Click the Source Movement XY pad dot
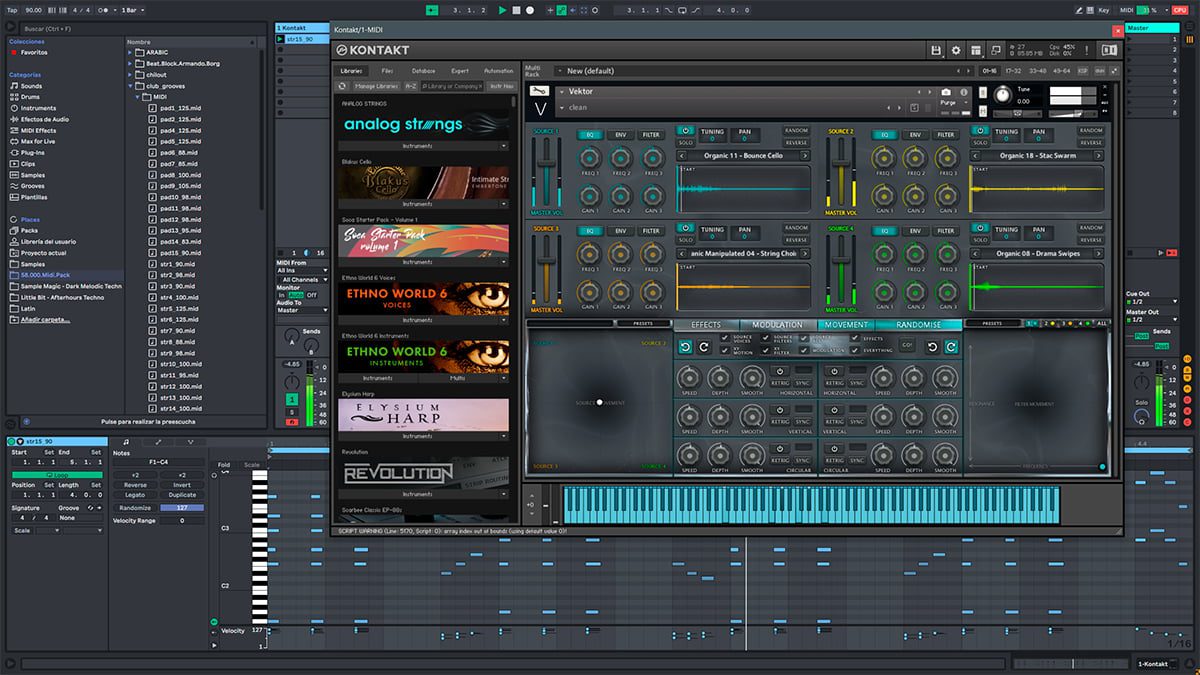Screen dimensions: 1200x675 tap(600, 403)
